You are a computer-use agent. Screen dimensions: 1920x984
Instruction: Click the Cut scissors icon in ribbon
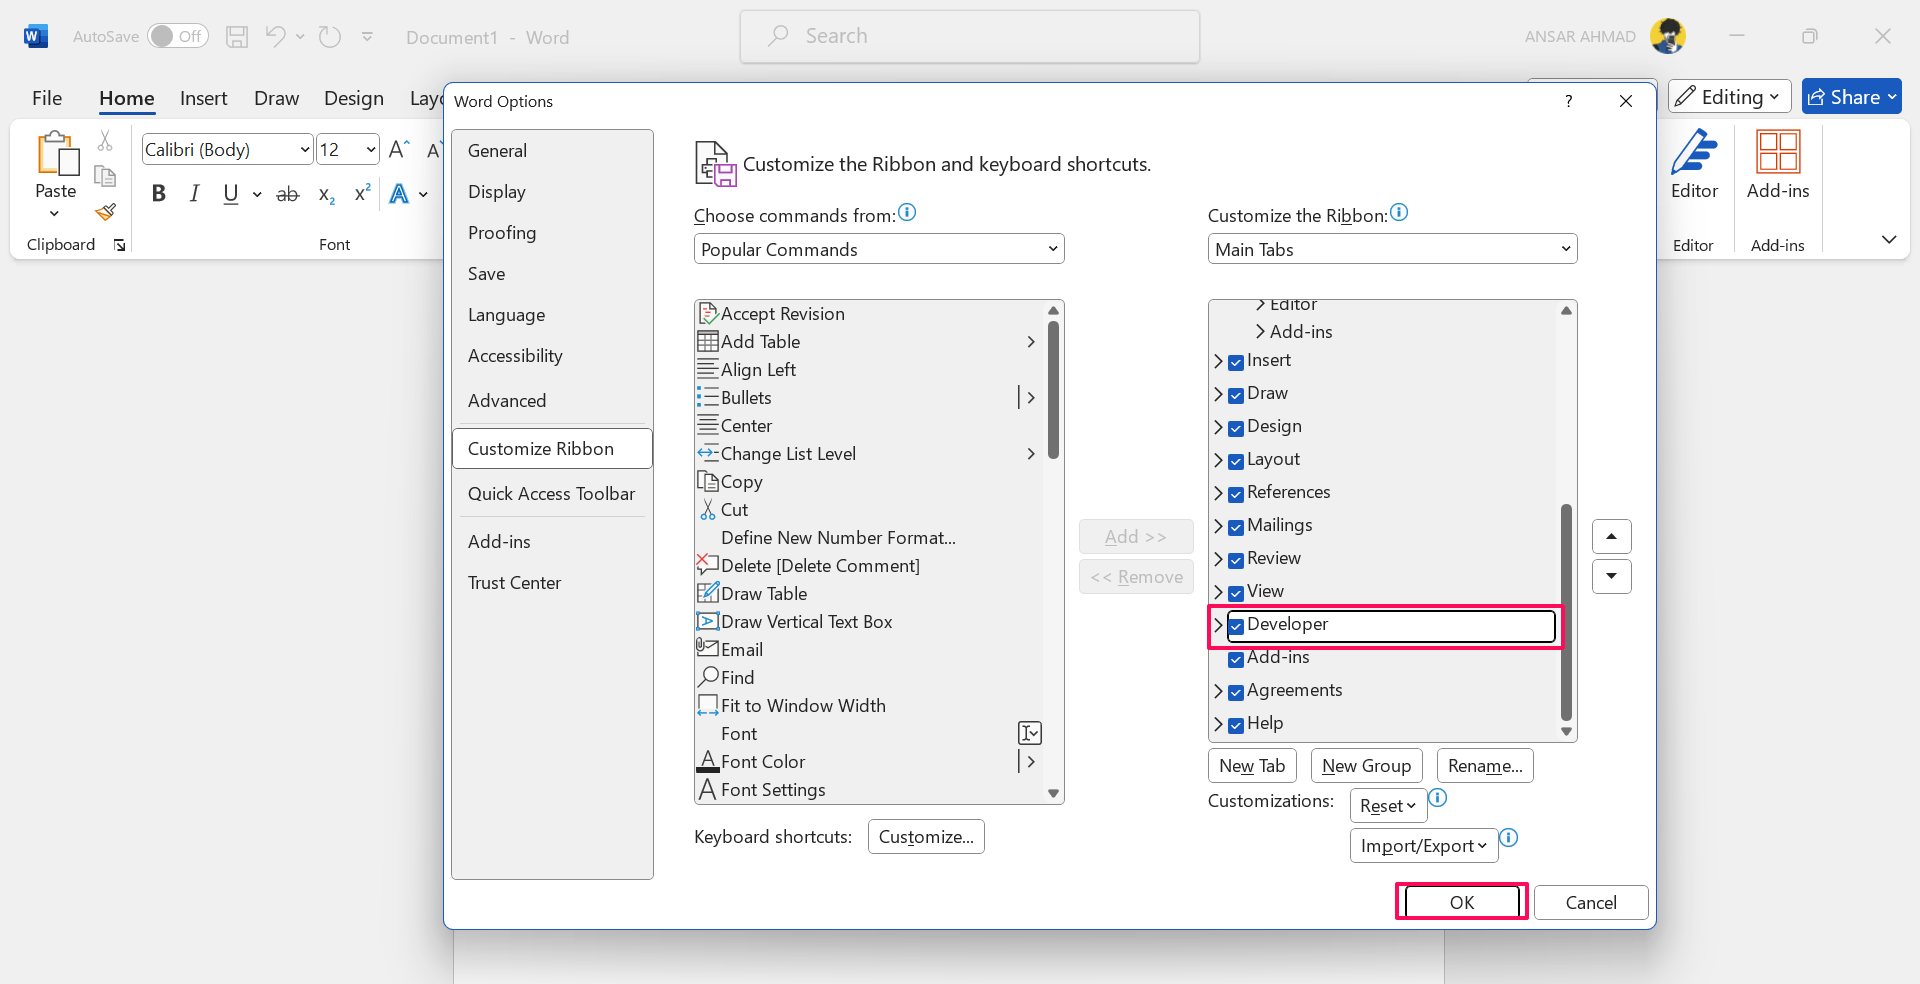coord(105,141)
